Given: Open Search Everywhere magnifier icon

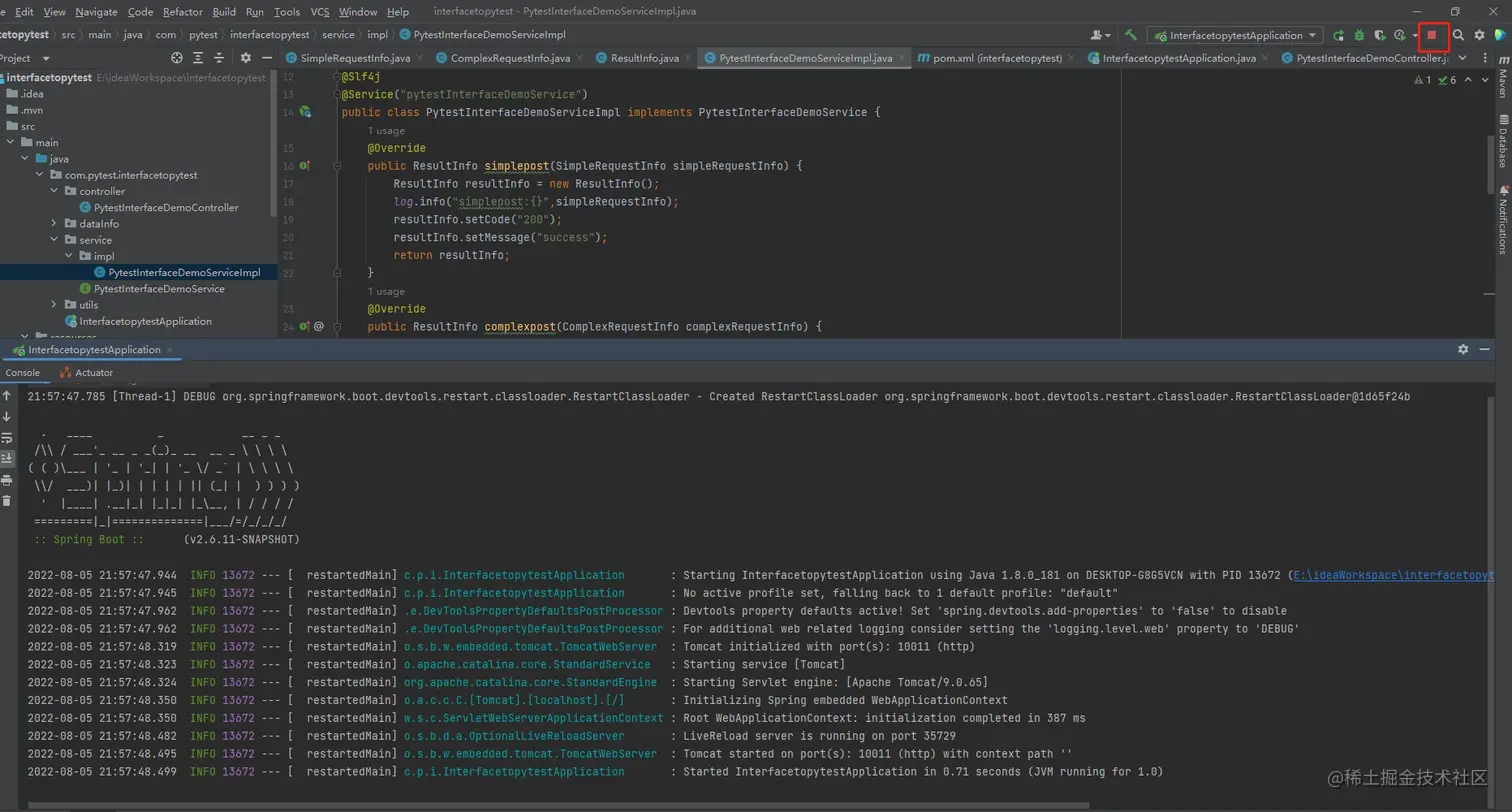Looking at the screenshot, I should tap(1458, 35).
